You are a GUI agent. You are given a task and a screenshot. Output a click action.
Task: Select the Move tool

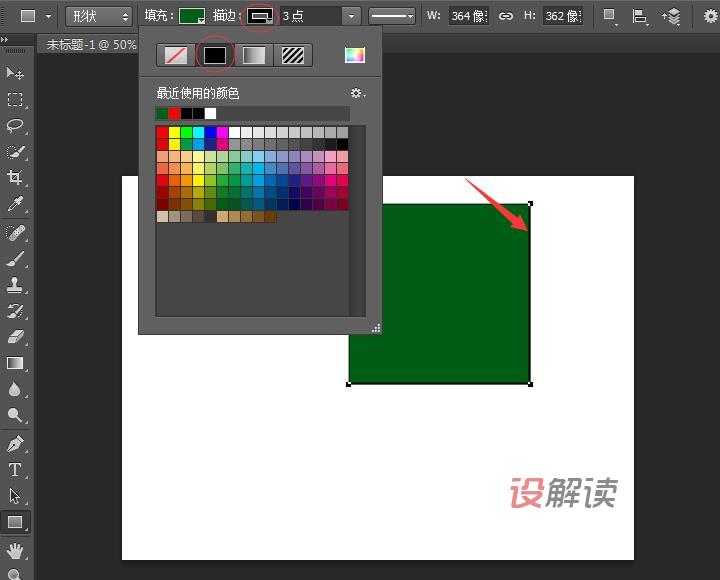pos(15,73)
